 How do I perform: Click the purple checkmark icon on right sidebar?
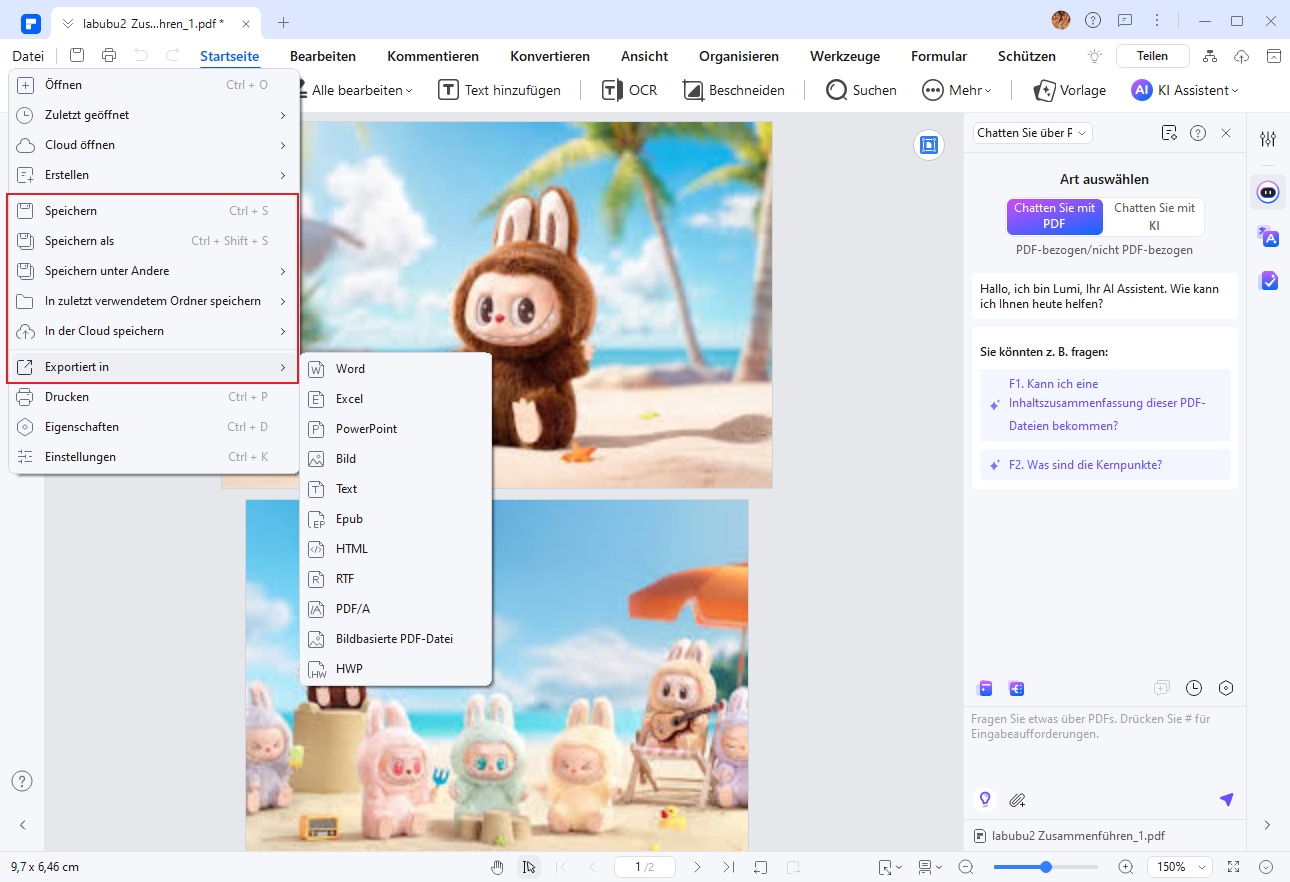coord(1268,281)
